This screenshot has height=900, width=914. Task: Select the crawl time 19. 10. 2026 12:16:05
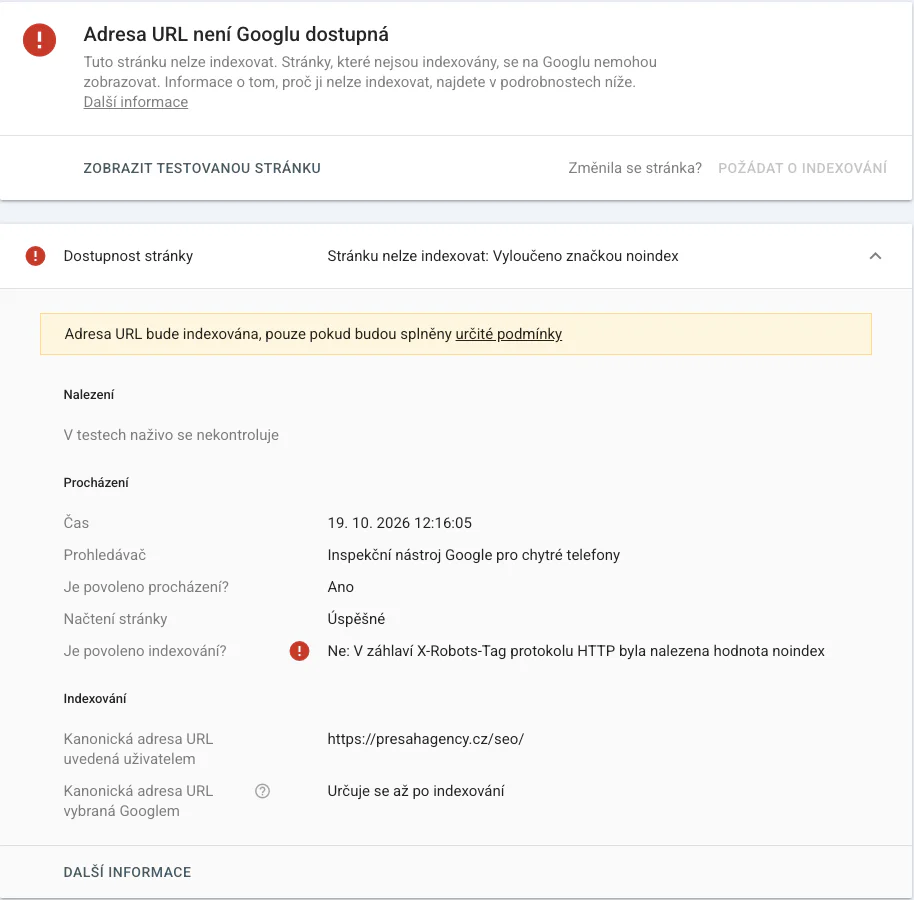coord(399,523)
